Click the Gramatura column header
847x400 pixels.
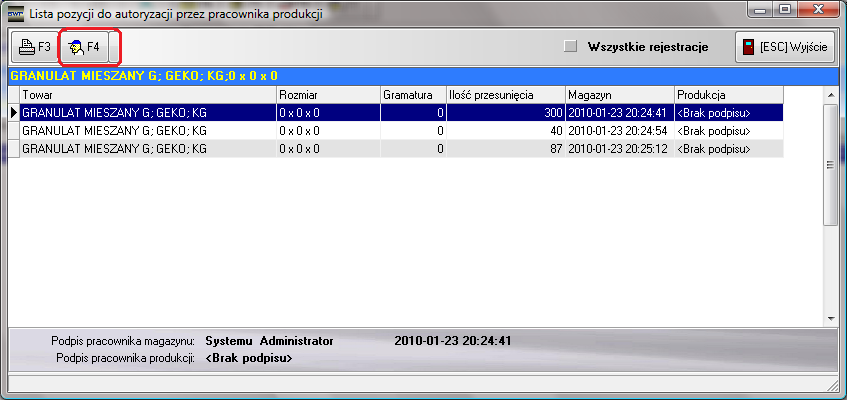pyautogui.click(x=412, y=94)
